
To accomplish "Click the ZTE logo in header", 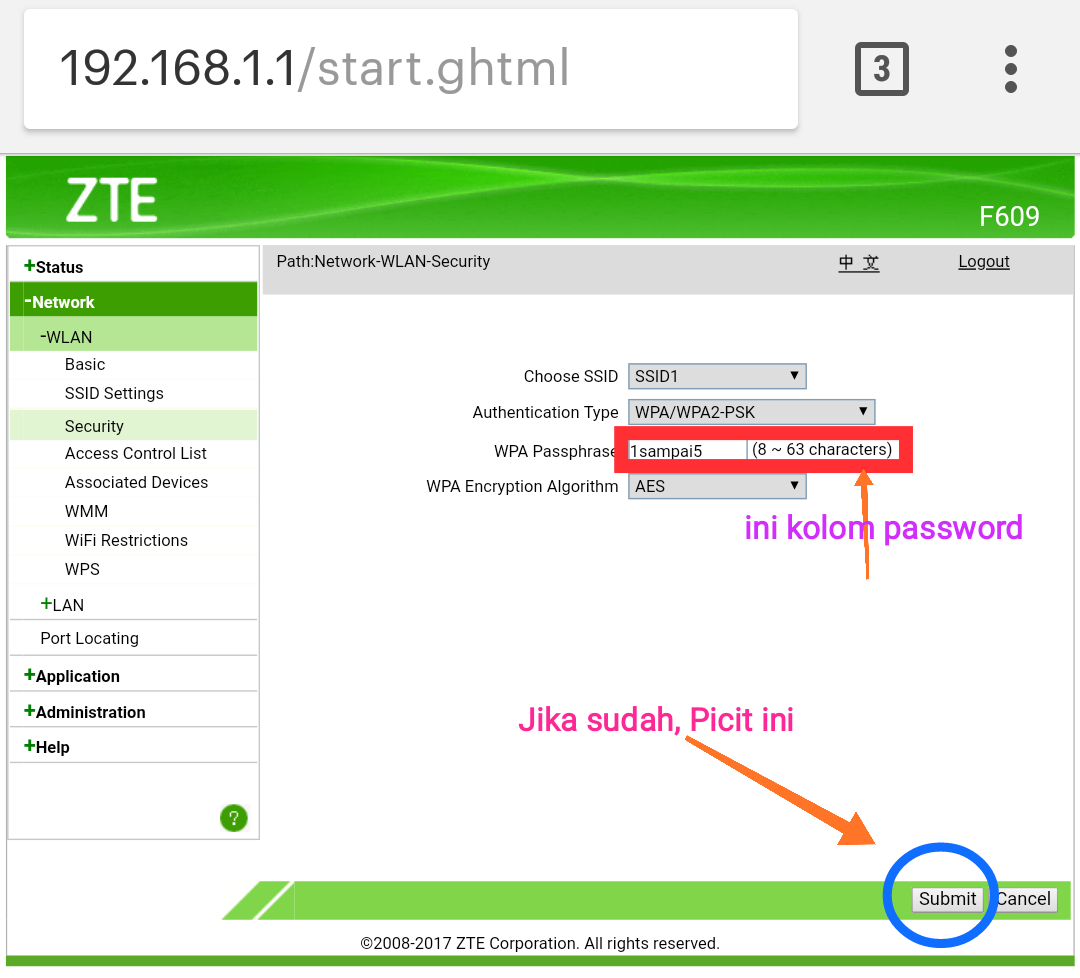I will coord(112,200).
